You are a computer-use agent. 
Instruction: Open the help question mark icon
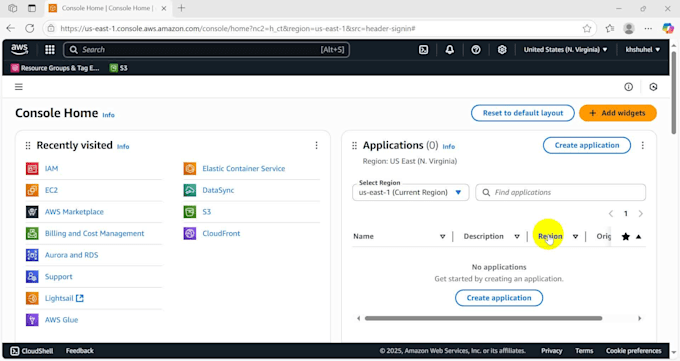coord(476,49)
